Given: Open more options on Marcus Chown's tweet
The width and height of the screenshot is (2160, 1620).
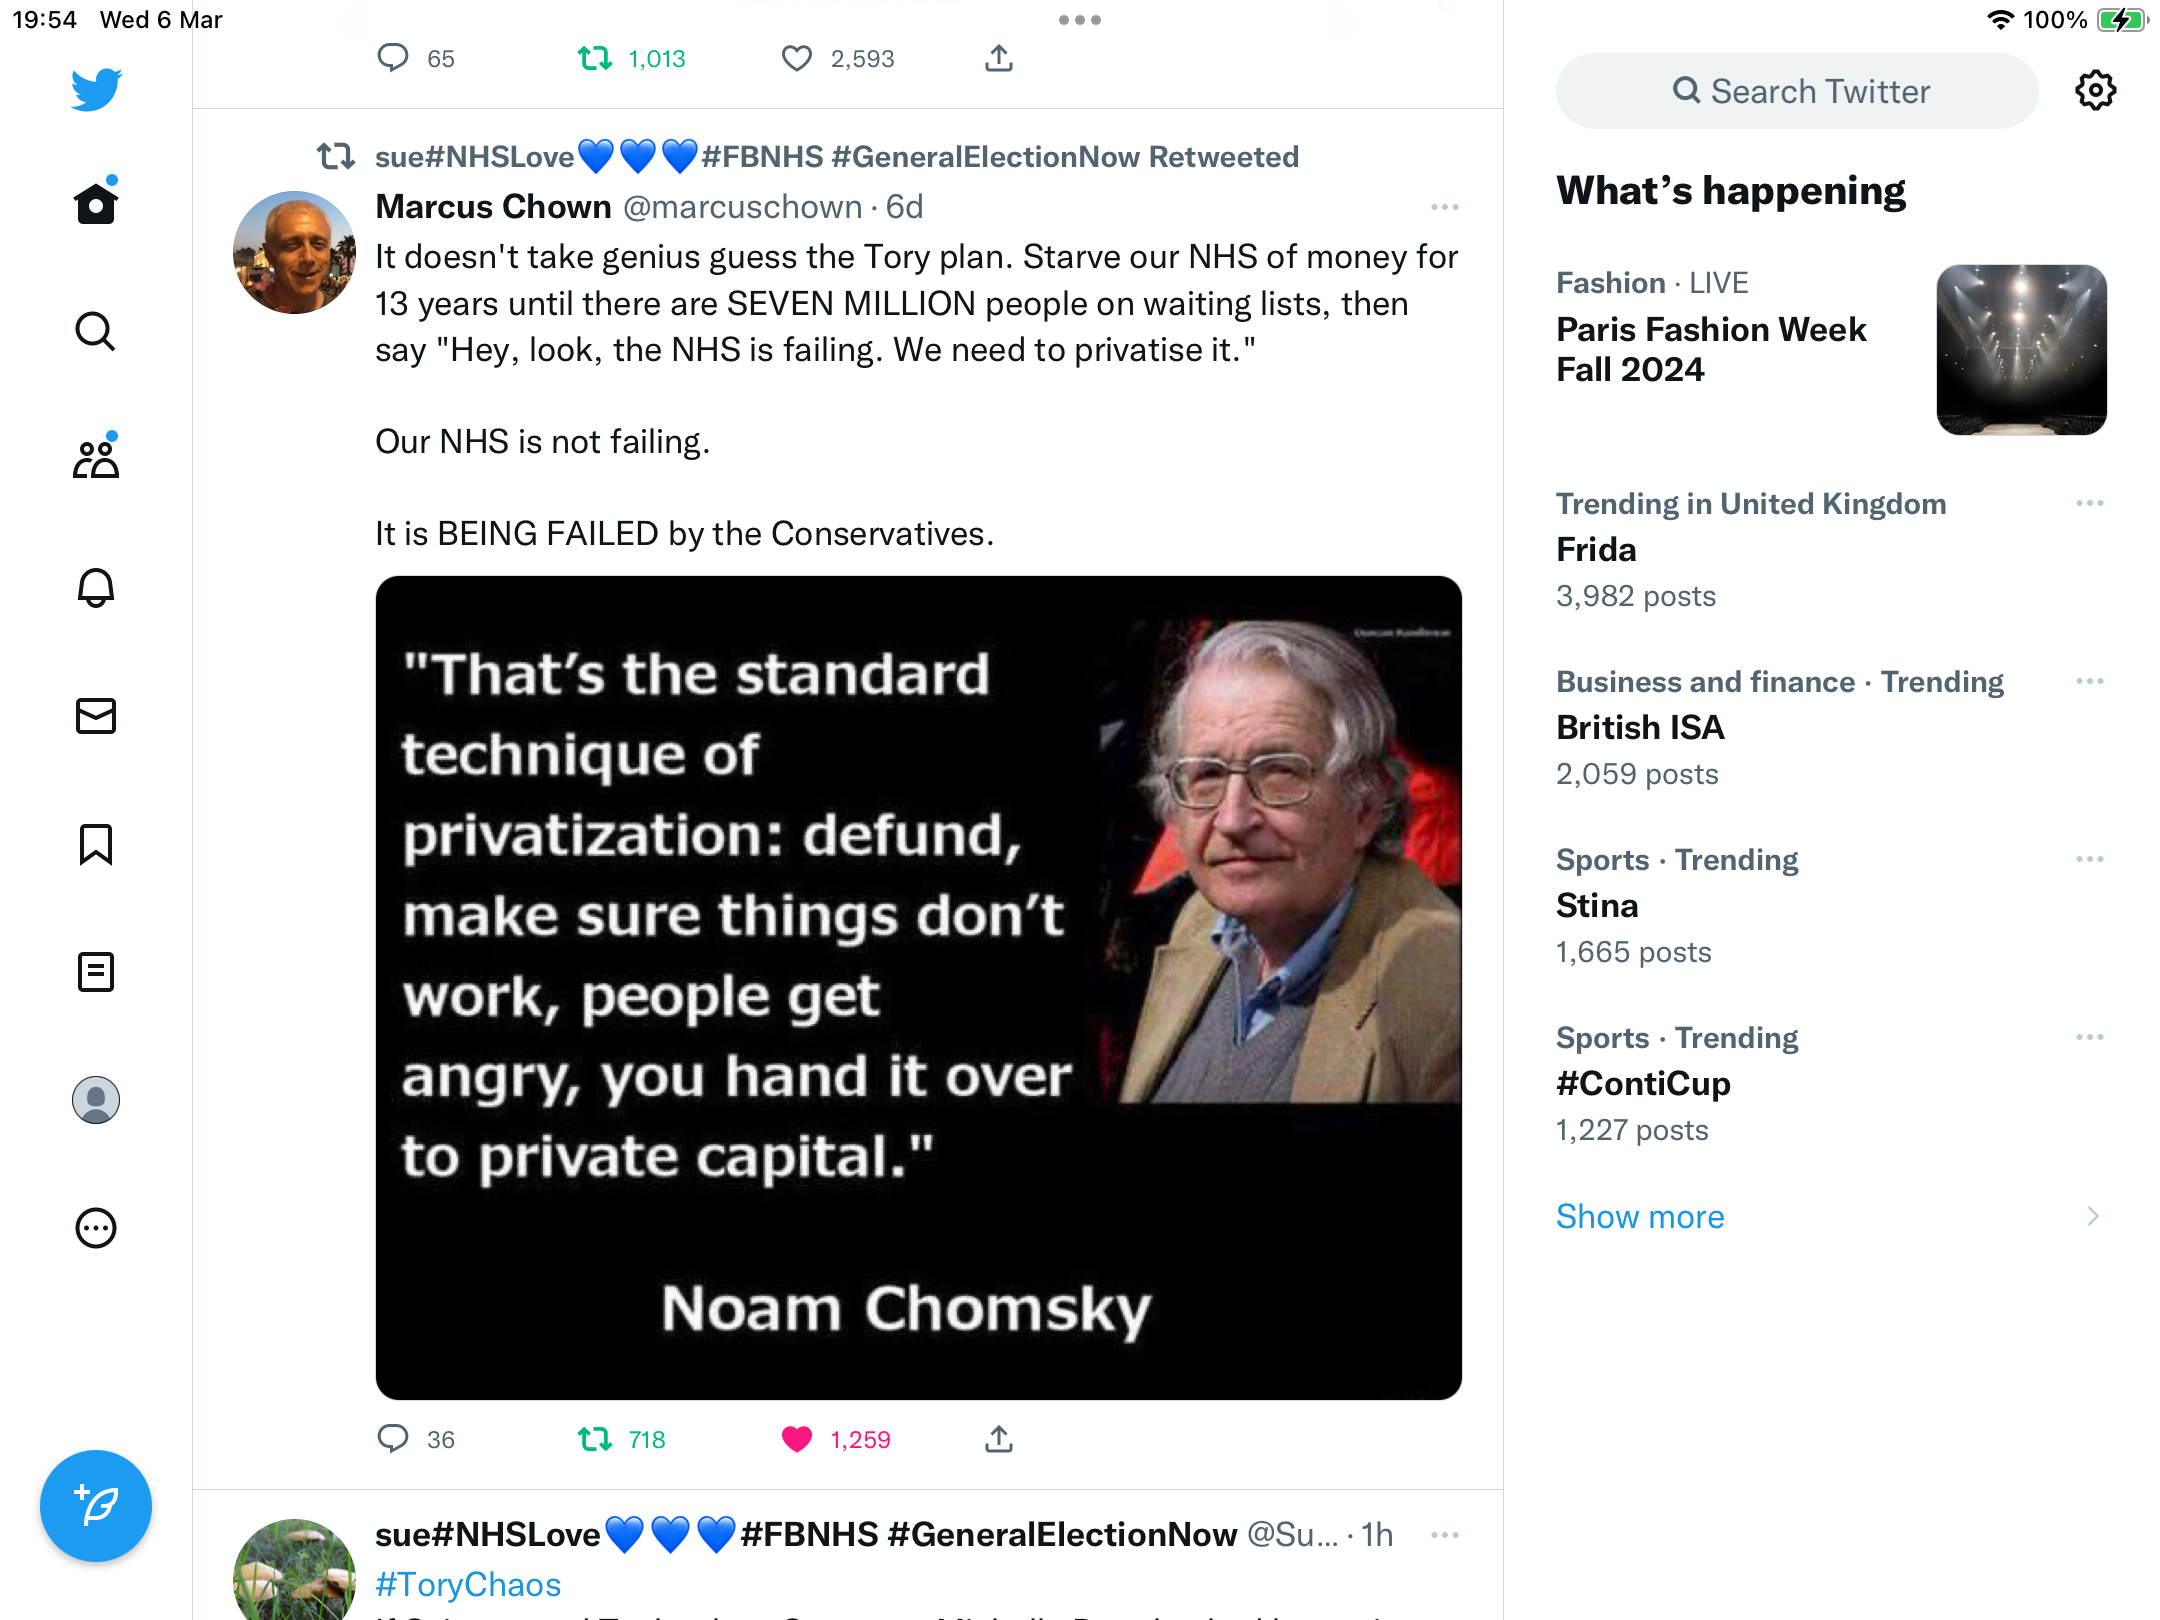Looking at the screenshot, I should (x=1444, y=207).
